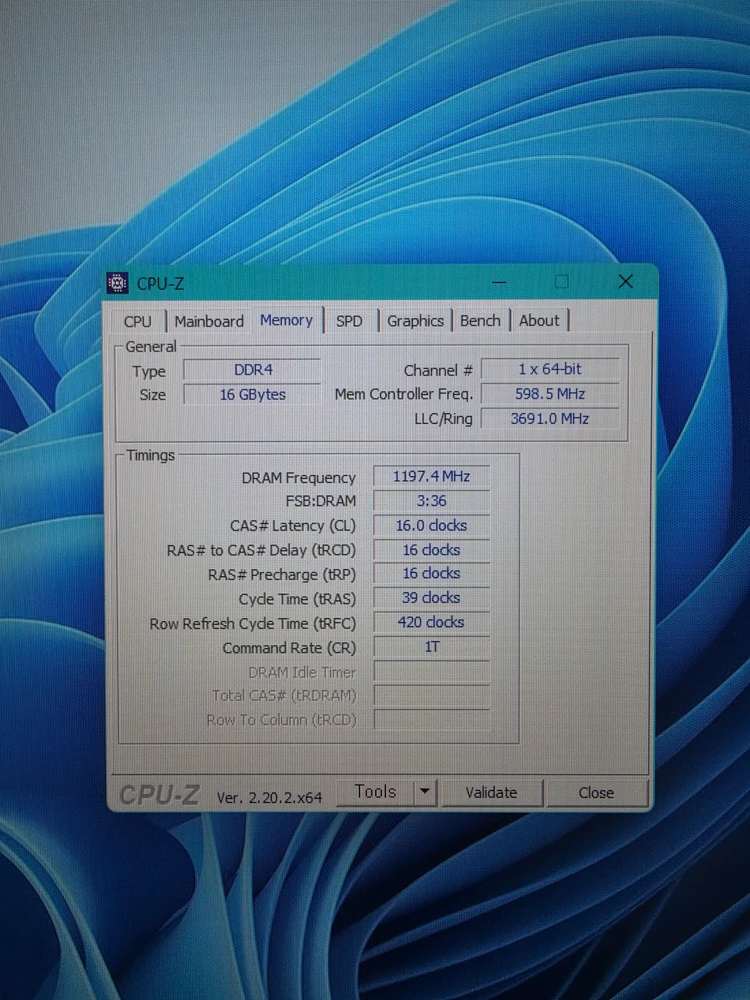Click the DDR4 type value field
750x1000 pixels.
coord(253,370)
